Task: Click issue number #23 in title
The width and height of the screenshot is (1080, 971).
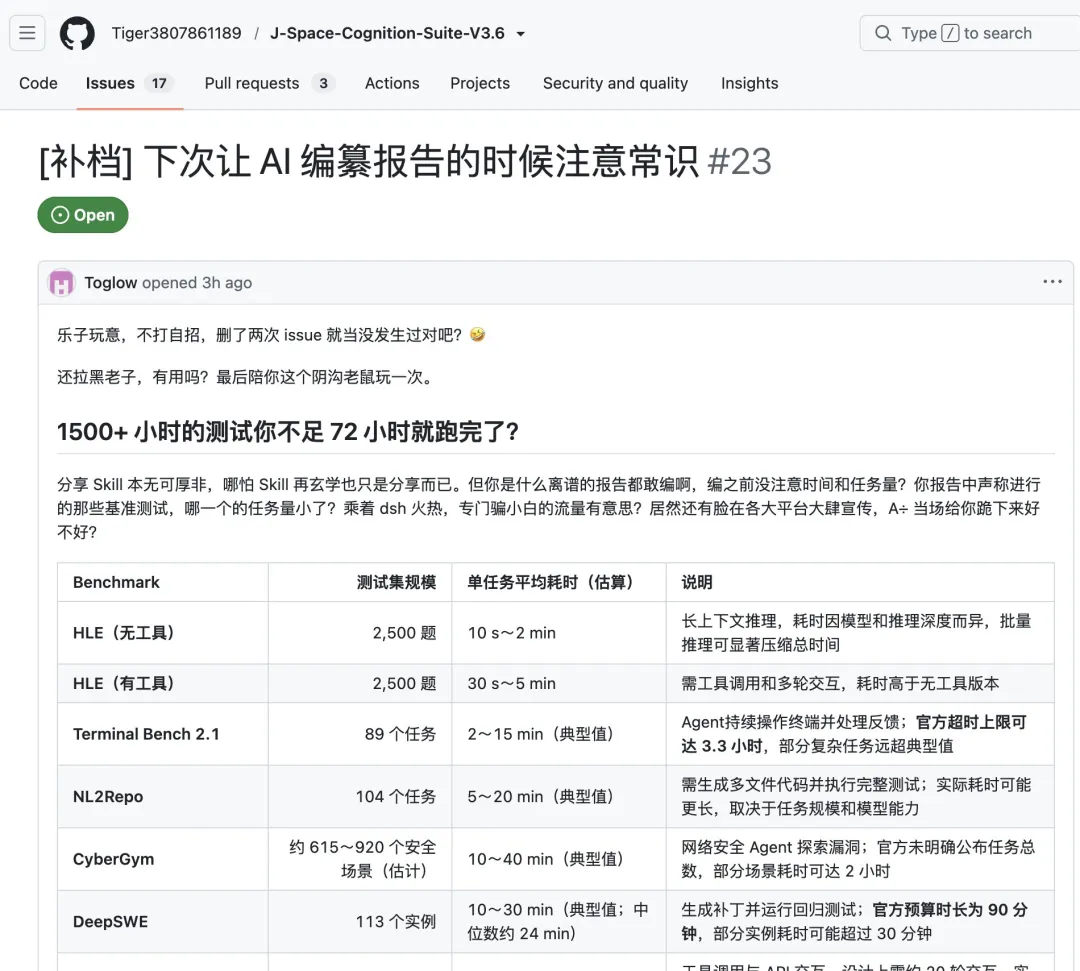Action: 739,162
